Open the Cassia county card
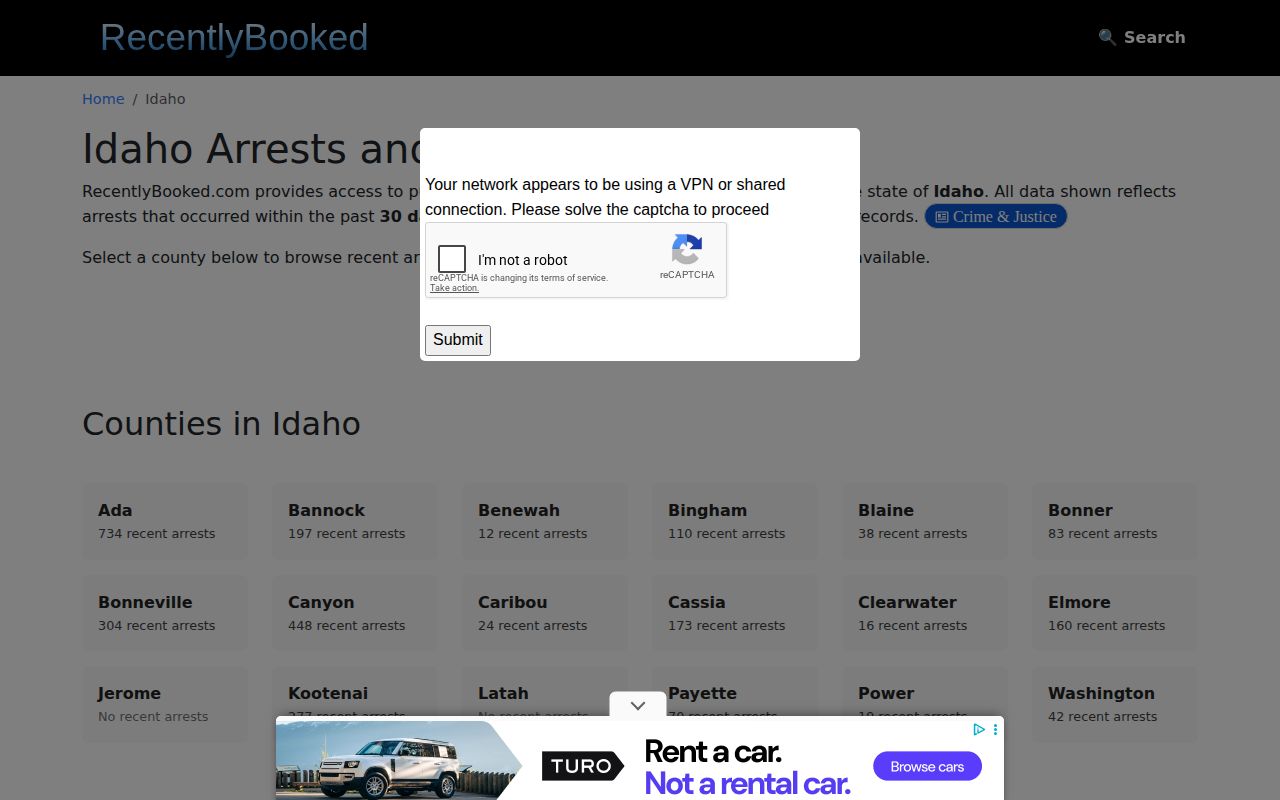This screenshot has height=800, width=1280. (735, 613)
